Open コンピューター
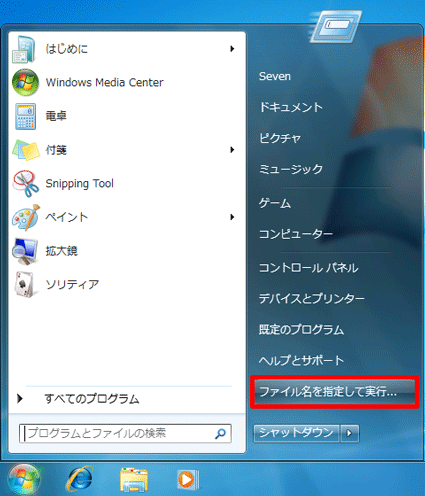 296,234
